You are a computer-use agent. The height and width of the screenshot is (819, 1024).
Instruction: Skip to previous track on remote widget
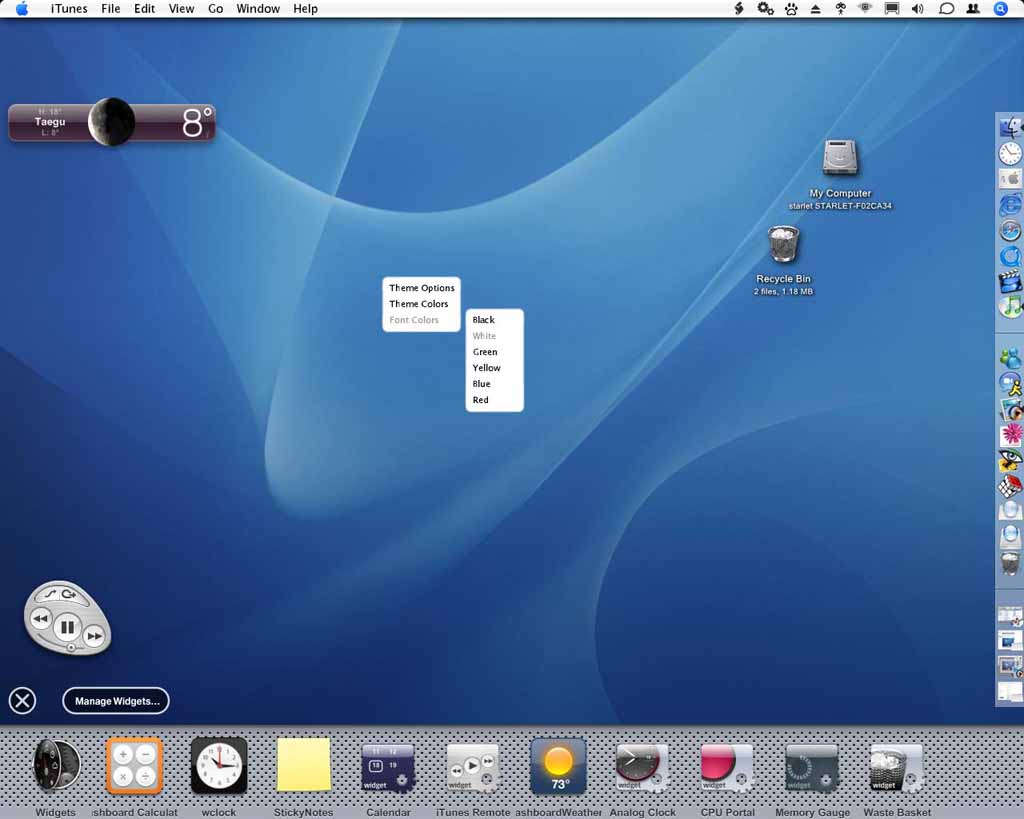[40, 618]
